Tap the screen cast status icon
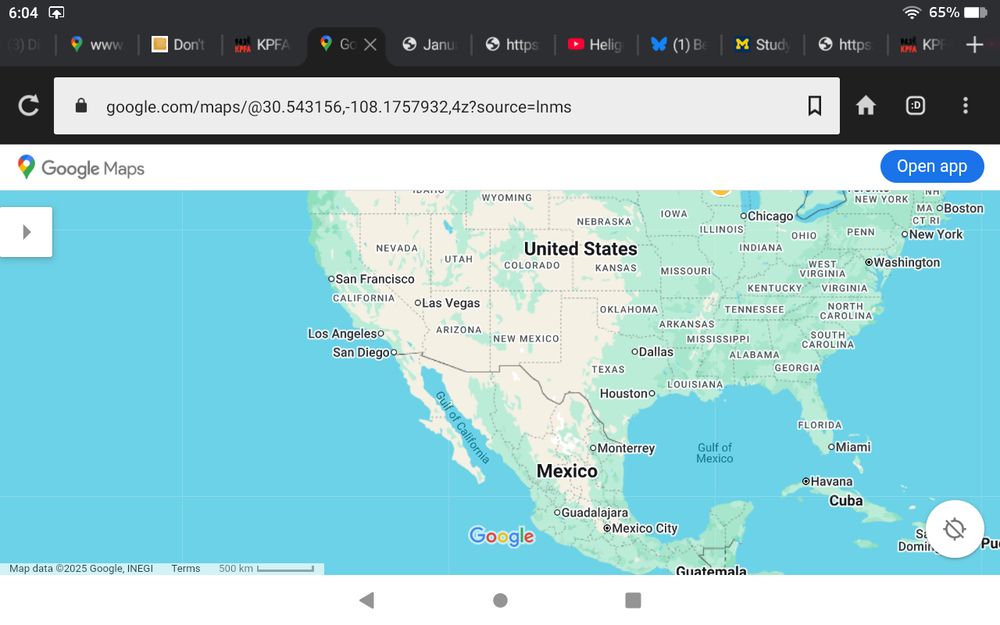1000x625 pixels. coord(56,12)
